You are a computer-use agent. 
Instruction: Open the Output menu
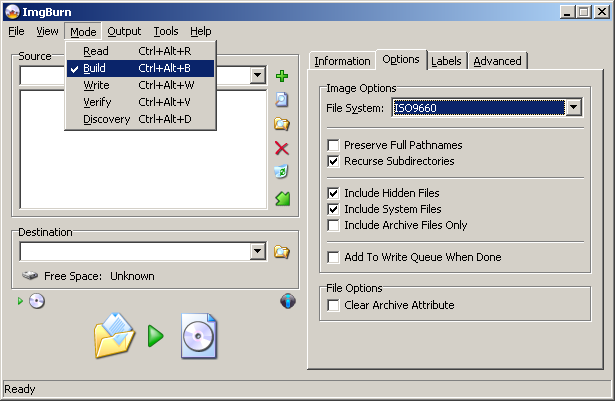[124, 31]
